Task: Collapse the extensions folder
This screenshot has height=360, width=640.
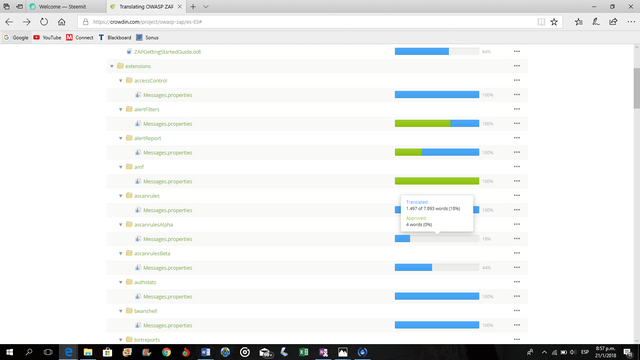Action: (x=112, y=66)
